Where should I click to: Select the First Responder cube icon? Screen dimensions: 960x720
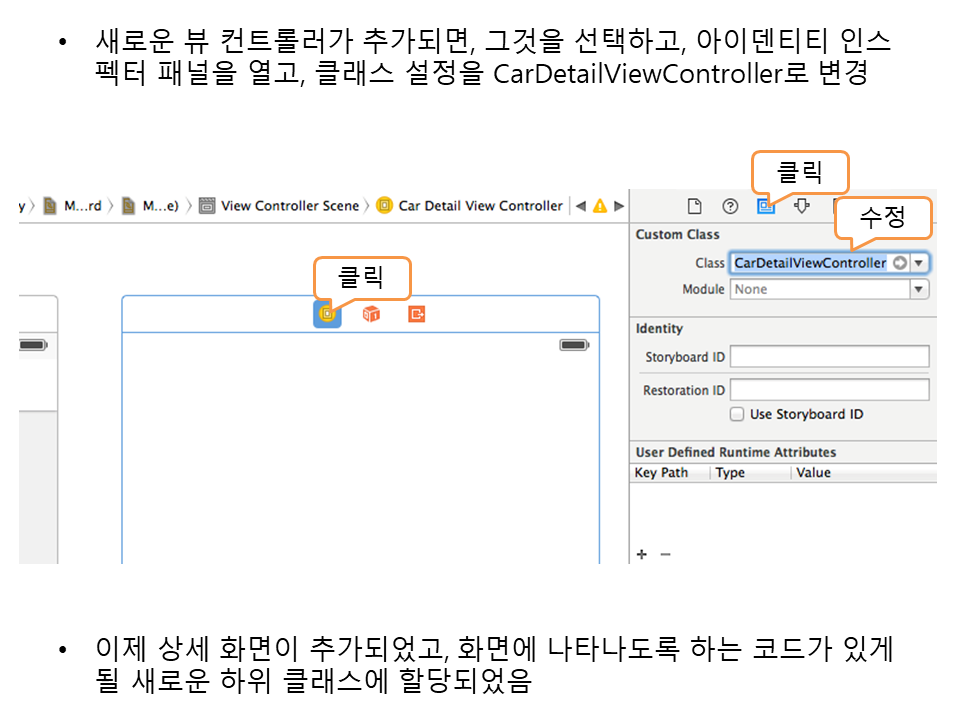[x=371, y=314]
